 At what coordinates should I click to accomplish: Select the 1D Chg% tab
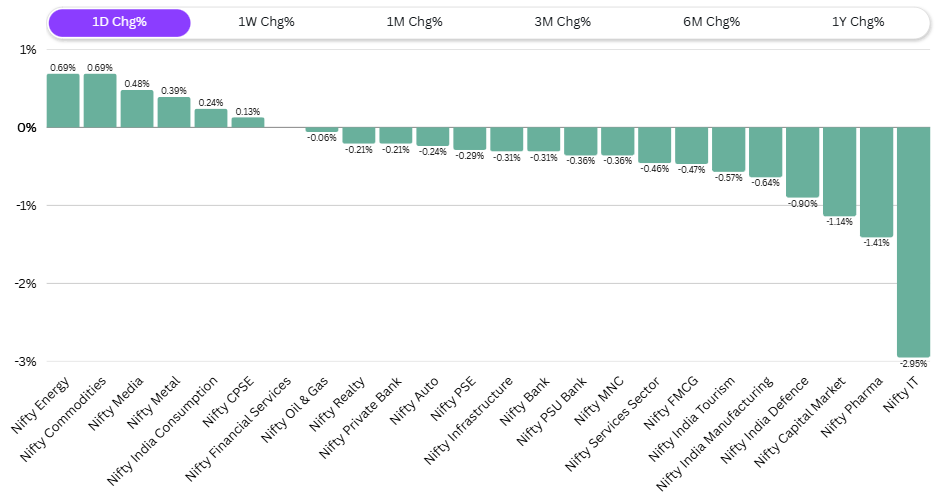(119, 22)
